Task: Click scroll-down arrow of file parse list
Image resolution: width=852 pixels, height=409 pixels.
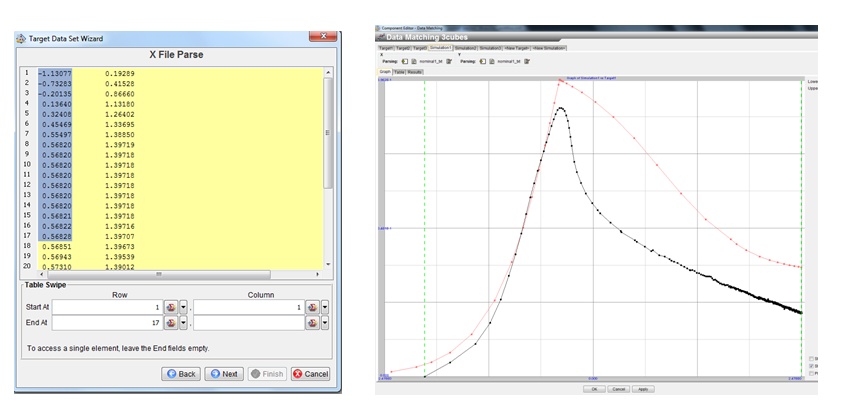Action: tap(328, 265)
